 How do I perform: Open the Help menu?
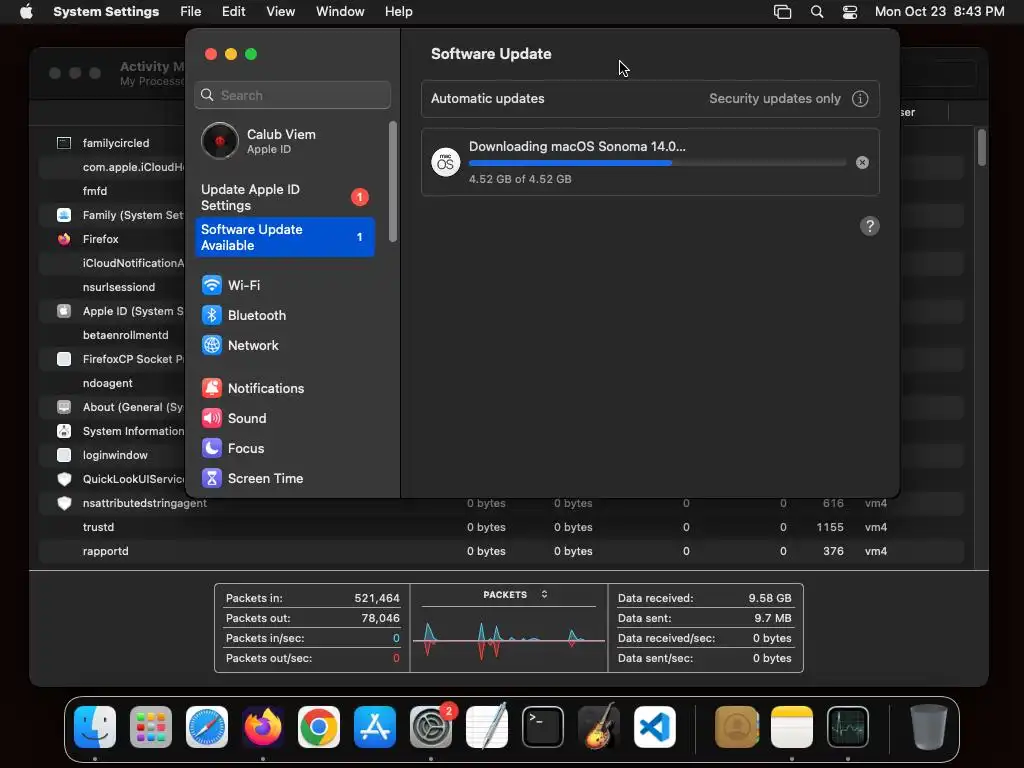(398, 12)
